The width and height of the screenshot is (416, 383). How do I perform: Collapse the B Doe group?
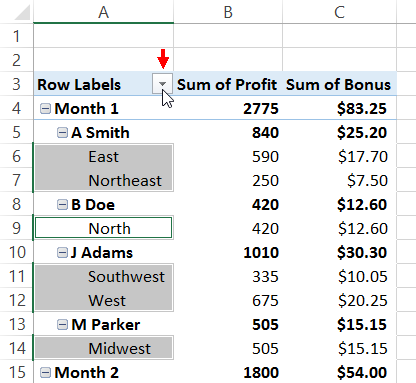[x=62, y=205]
